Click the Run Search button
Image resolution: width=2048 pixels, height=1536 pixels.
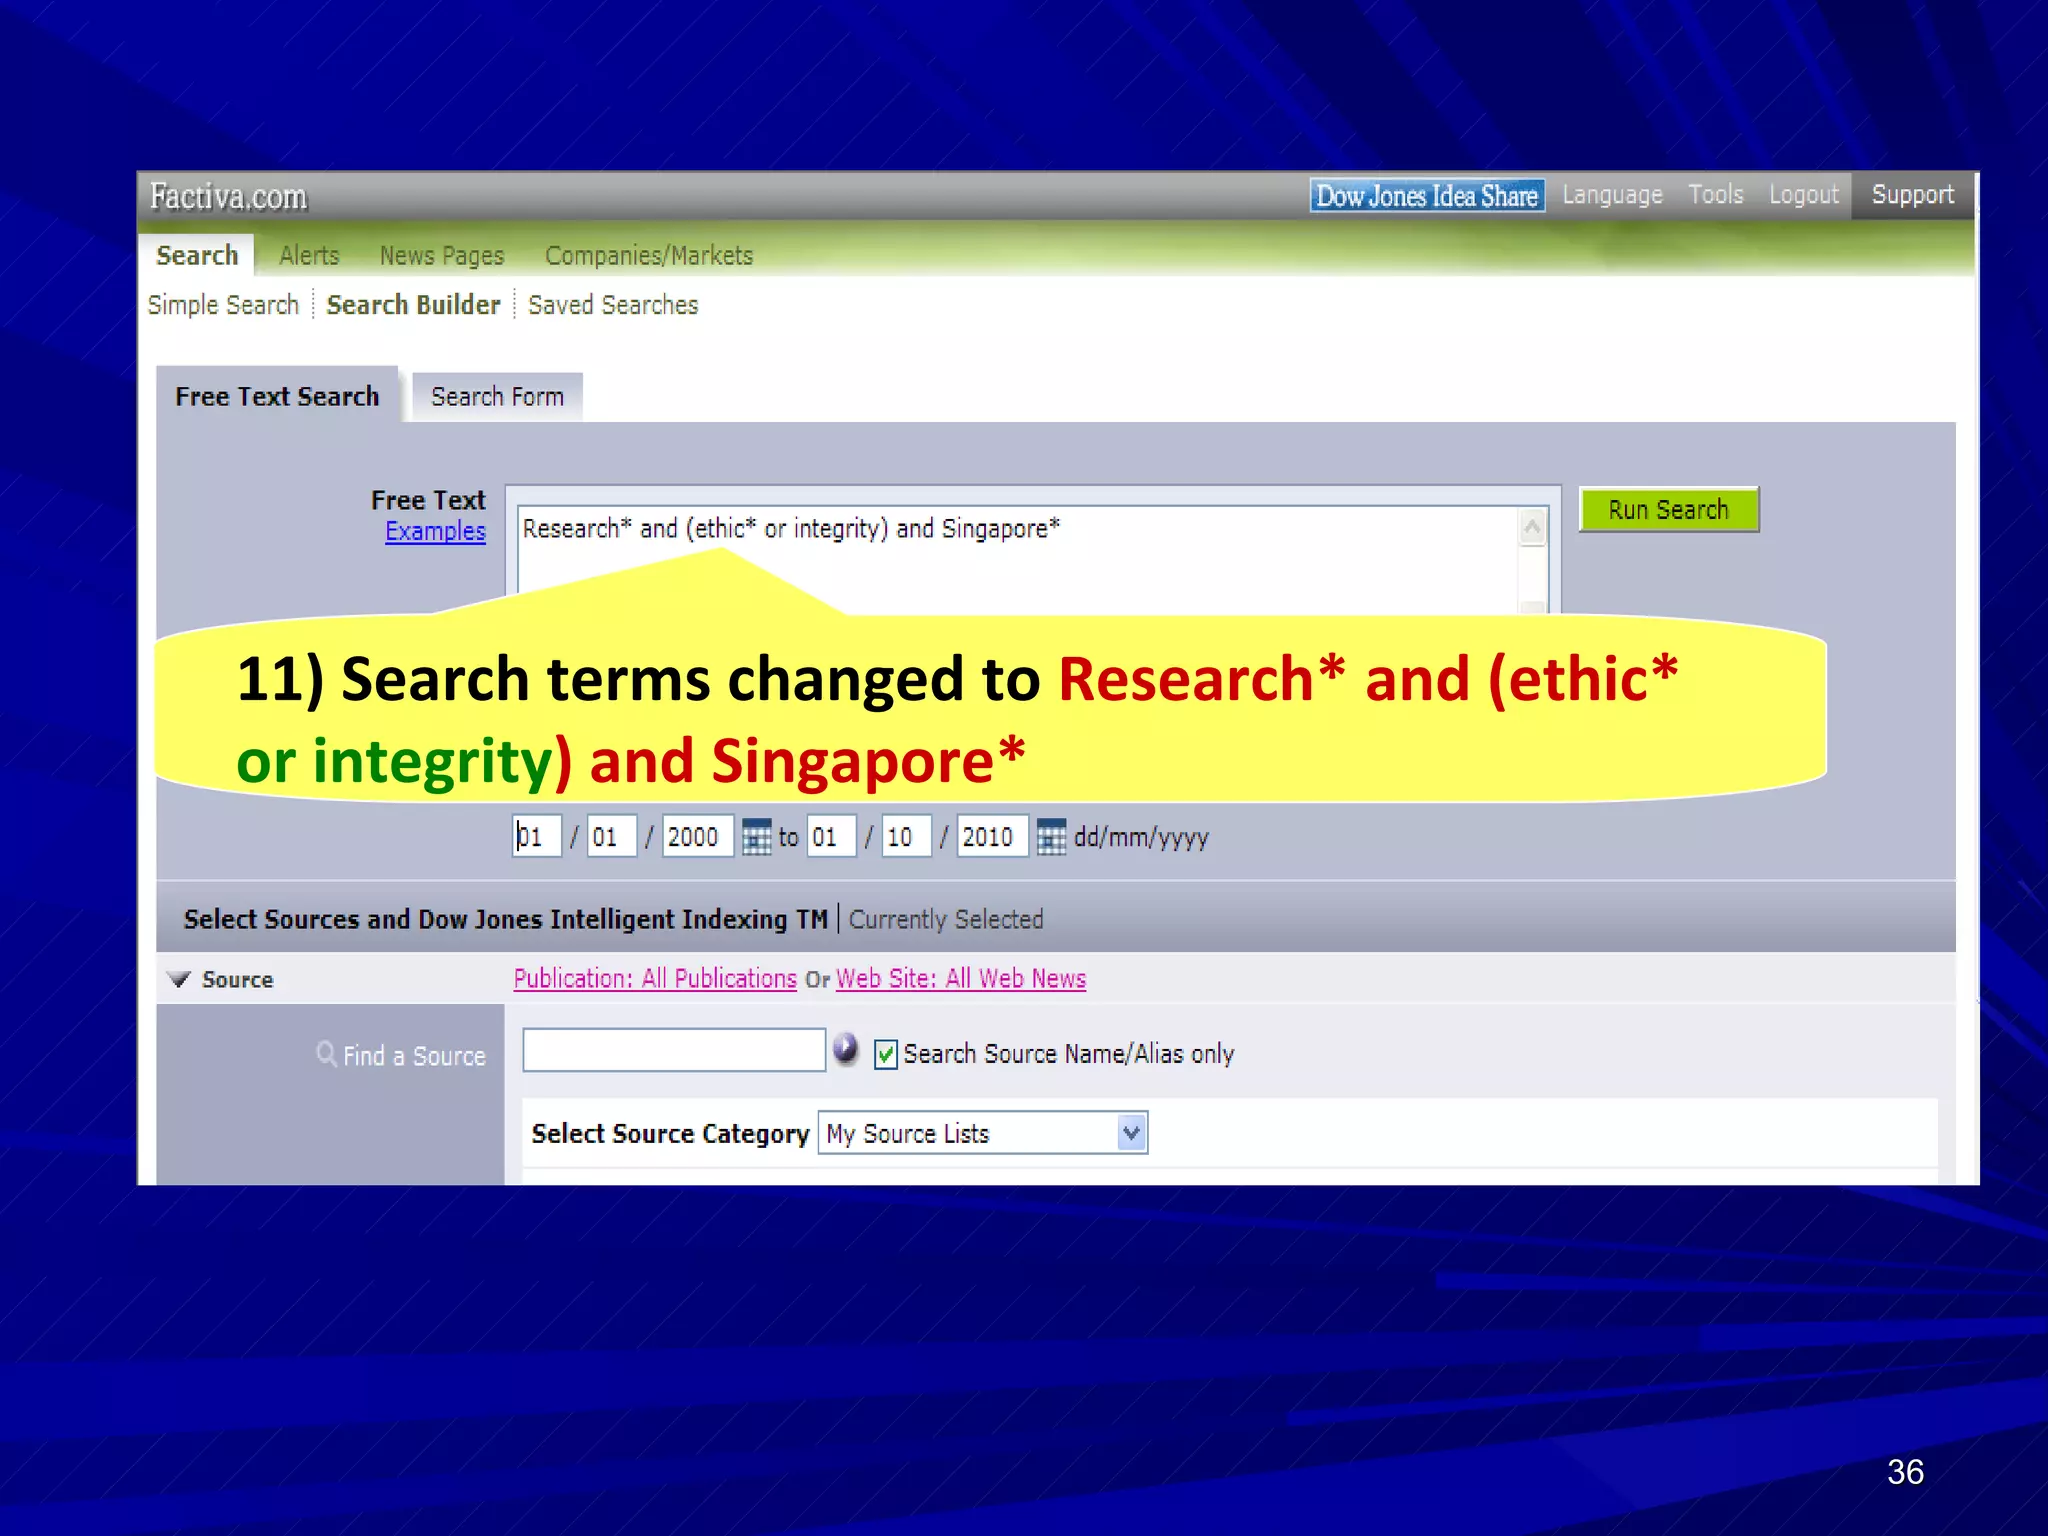(1668, 510)
